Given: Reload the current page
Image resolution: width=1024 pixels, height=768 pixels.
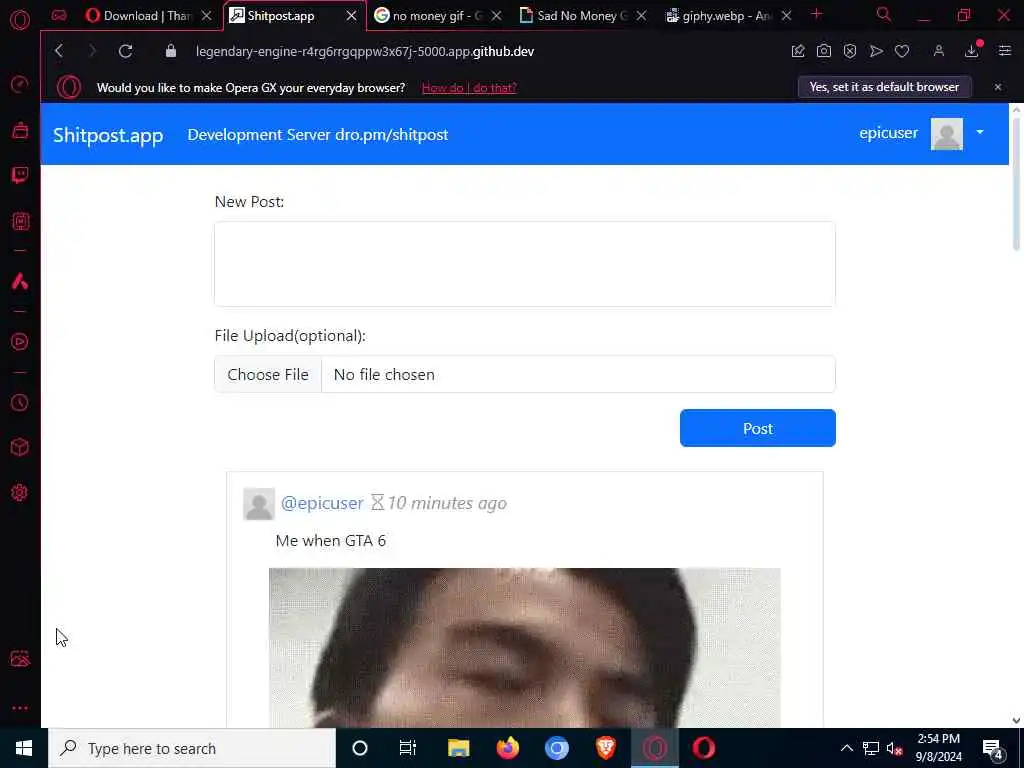Looking at the screenshot, I should 125,51.
